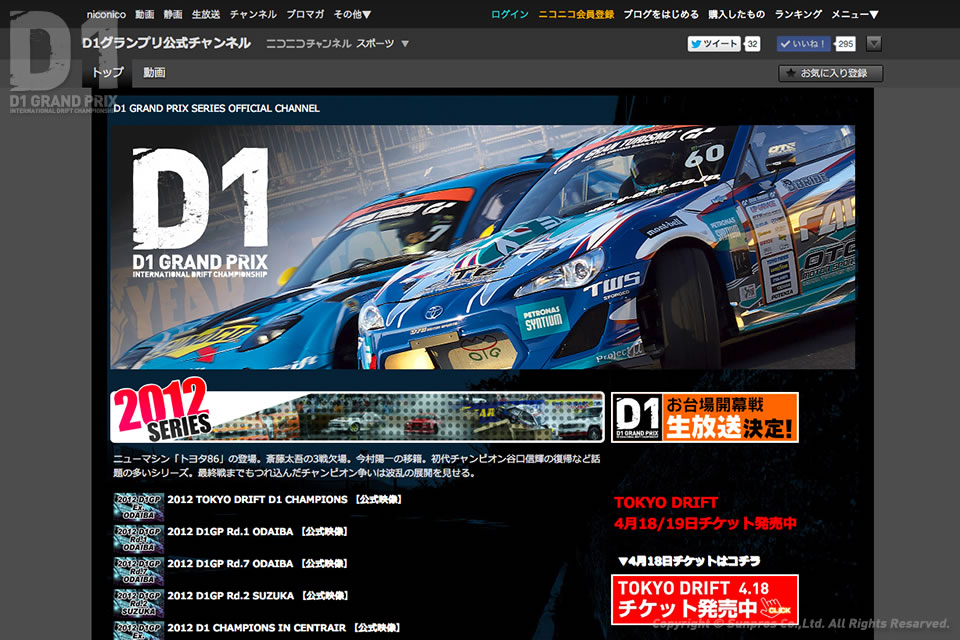Screen dimensions: 960x640
Task: Click 2012 D1GP Rd.1 ODAIBA thumbnail
Action: (138, 538)
